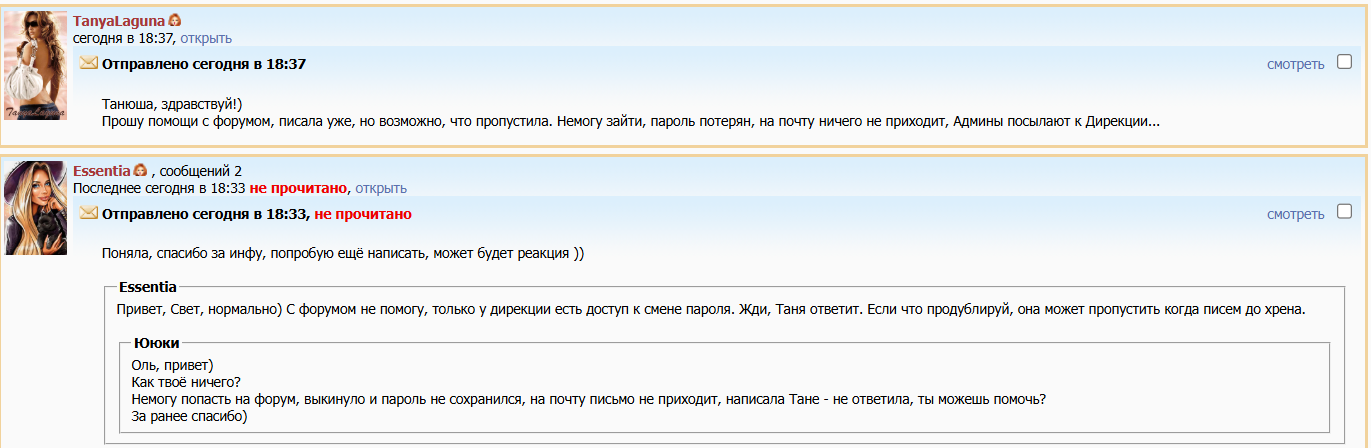Click the user status icon beside Essentia
This screenshot has width=1371, height=448.
140,171
